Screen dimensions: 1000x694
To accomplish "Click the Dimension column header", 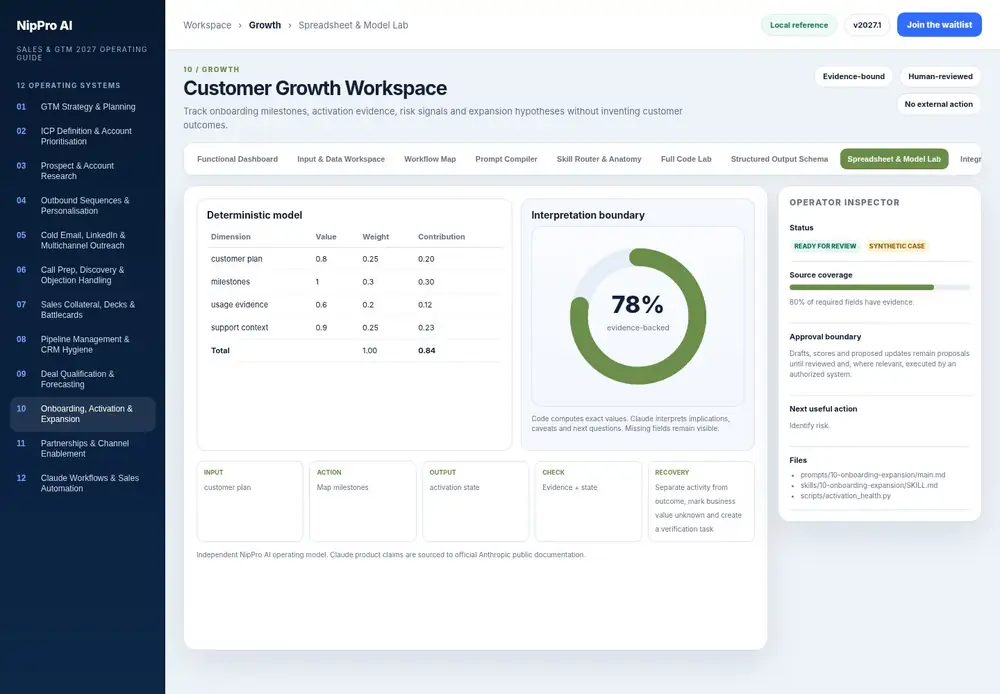I will click(230, 237).
